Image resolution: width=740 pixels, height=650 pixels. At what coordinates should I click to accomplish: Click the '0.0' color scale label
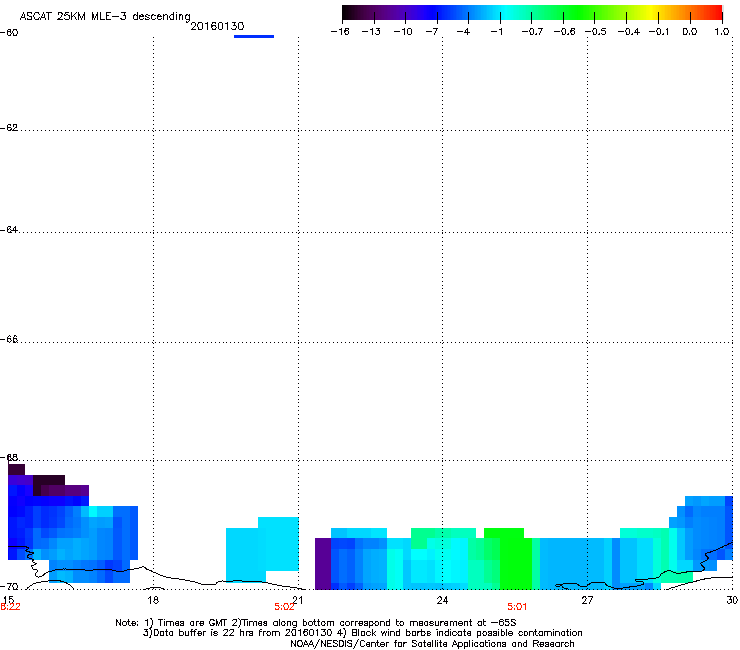coord(690,32)
